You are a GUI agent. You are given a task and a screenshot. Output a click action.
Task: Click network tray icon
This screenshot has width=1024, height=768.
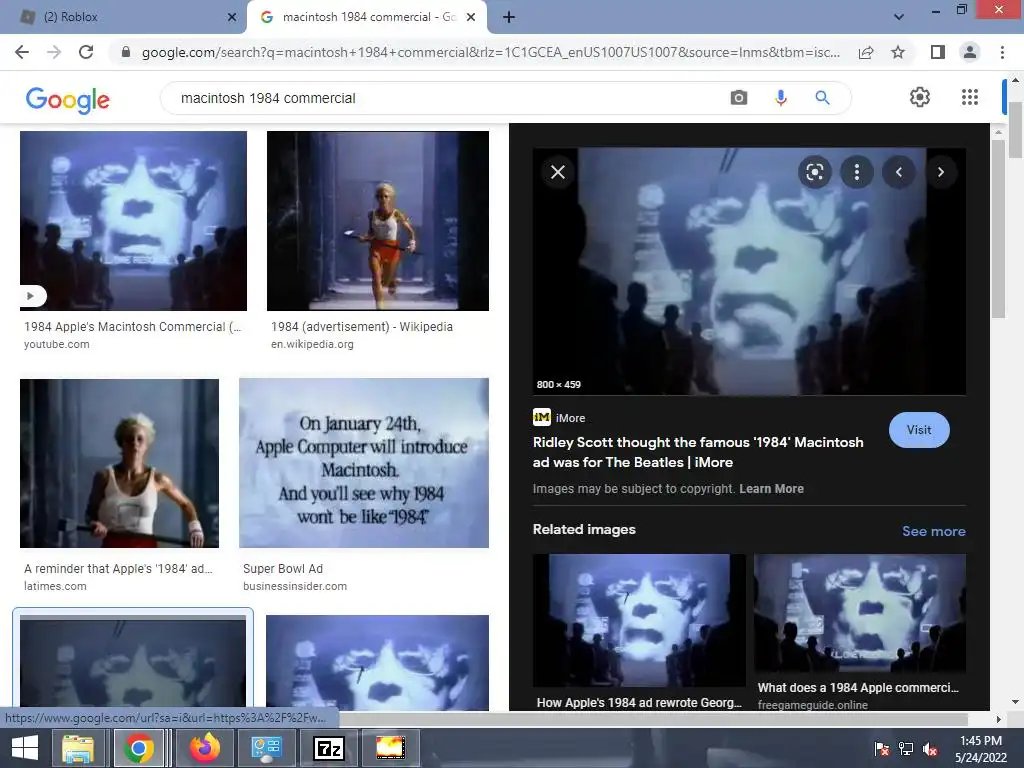[906, 748]
